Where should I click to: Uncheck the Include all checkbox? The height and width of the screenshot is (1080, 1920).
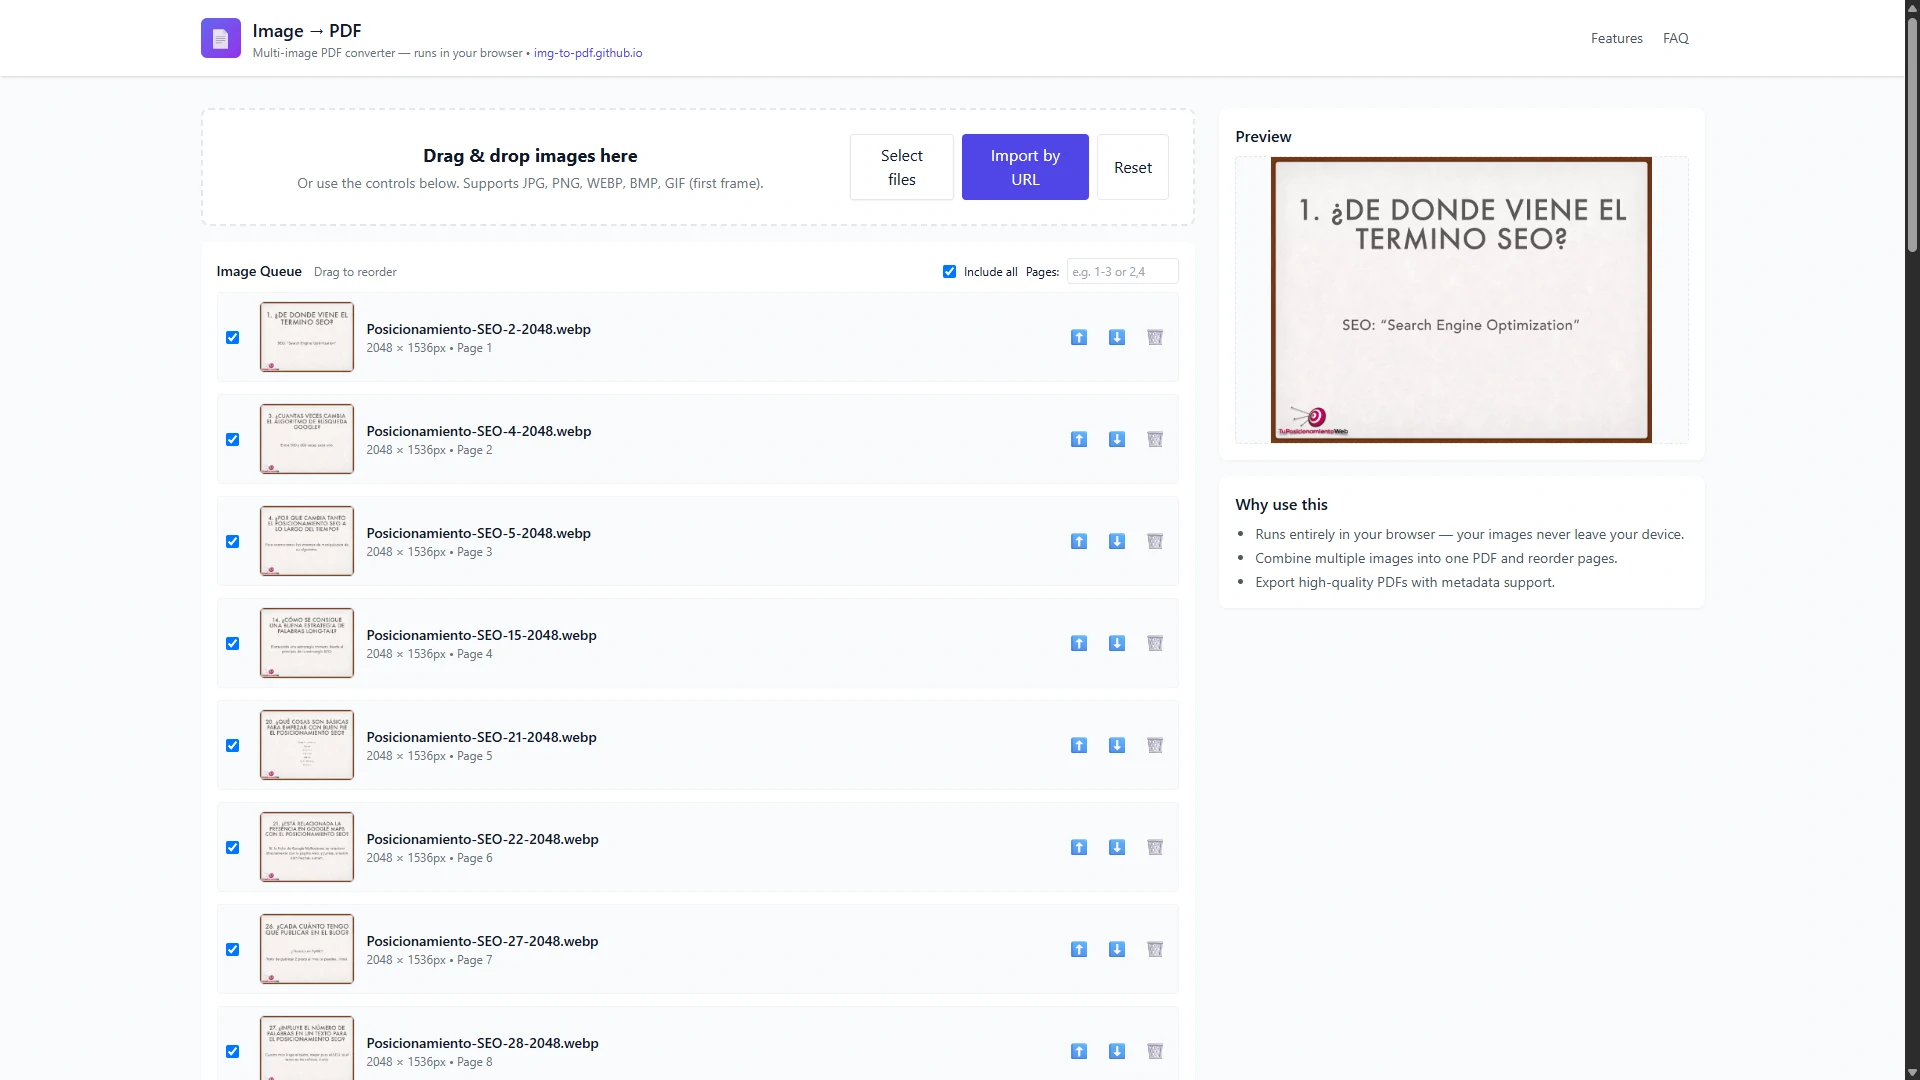click(949, 271)
